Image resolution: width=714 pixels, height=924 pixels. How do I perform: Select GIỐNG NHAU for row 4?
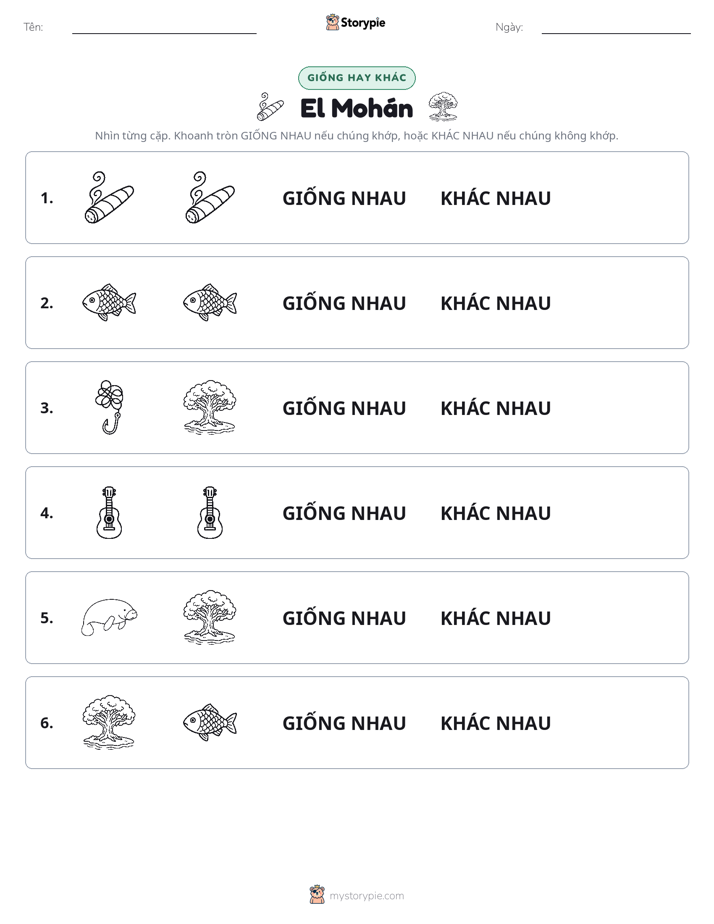pos(344,513)
